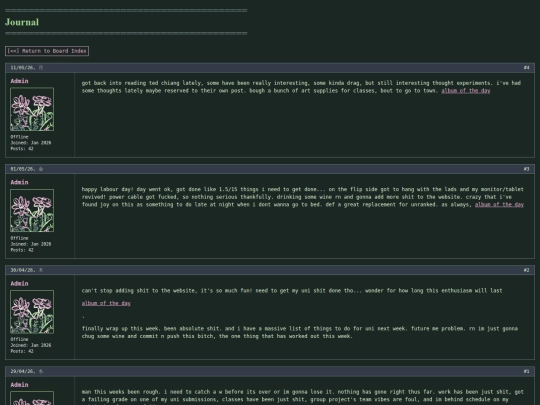
Task: Click the 01/05/26 date in post header
Action: point(23,169)
